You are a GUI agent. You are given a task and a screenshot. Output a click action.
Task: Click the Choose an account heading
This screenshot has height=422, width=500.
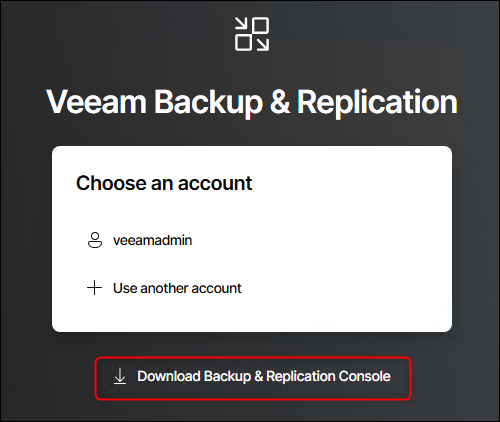click(x=164, y=183)
